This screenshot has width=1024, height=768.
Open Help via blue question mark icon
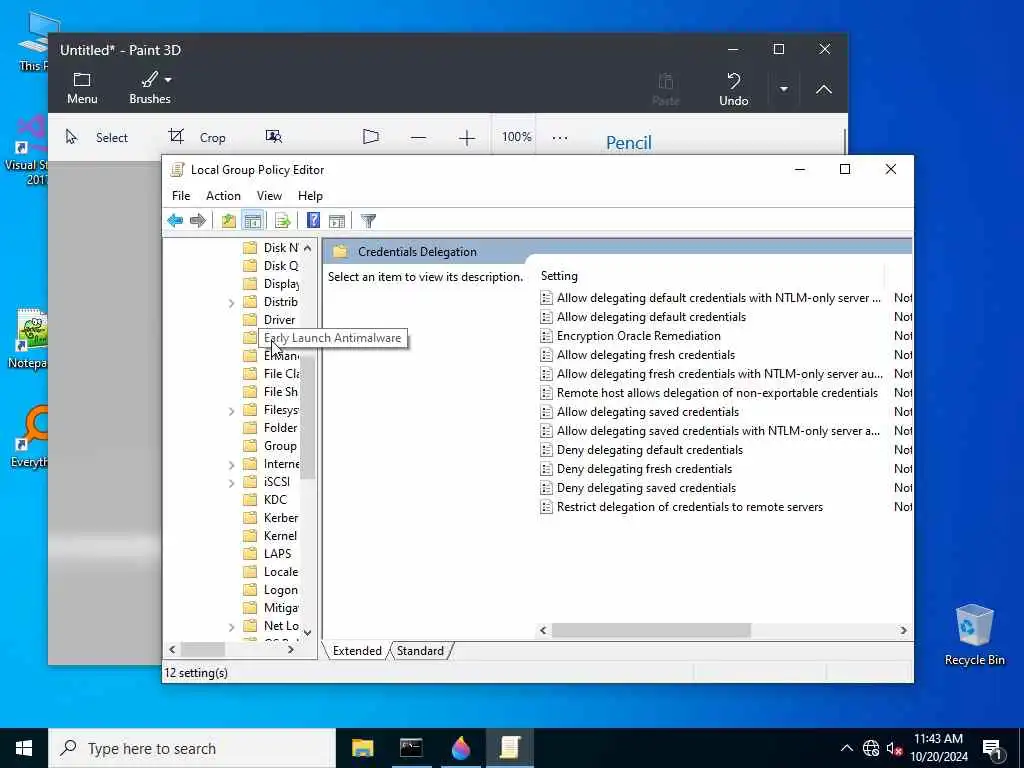pos(313,221)
